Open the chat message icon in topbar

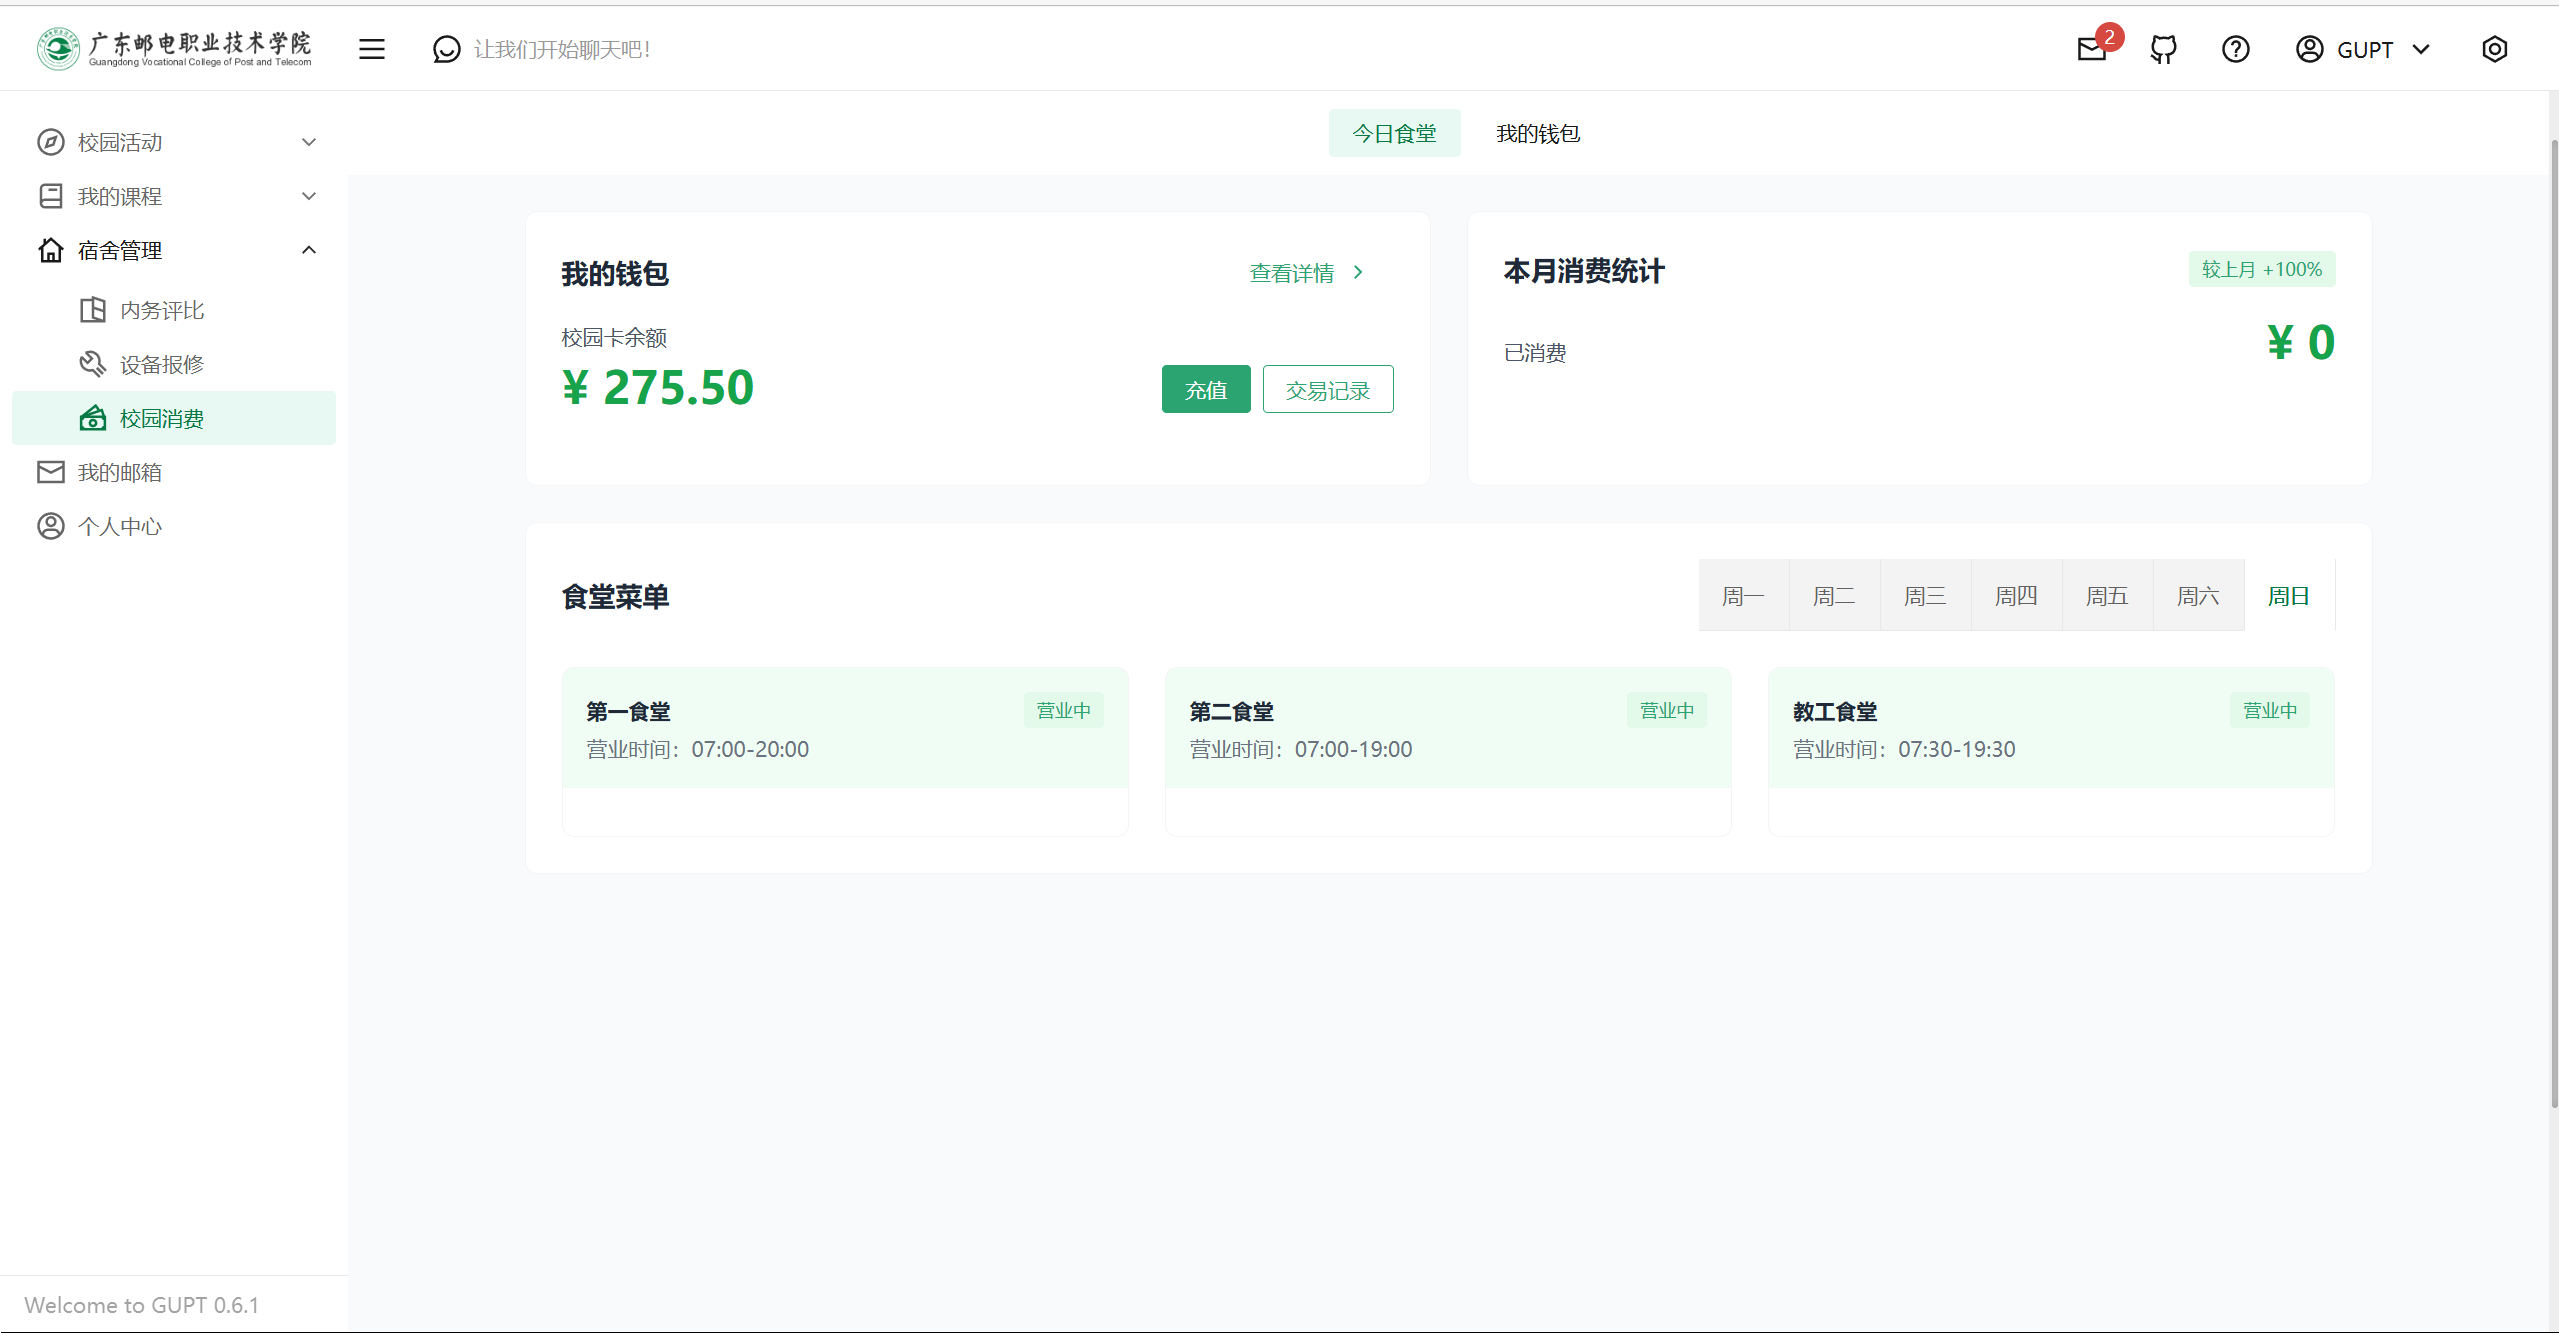pos(446,48)
